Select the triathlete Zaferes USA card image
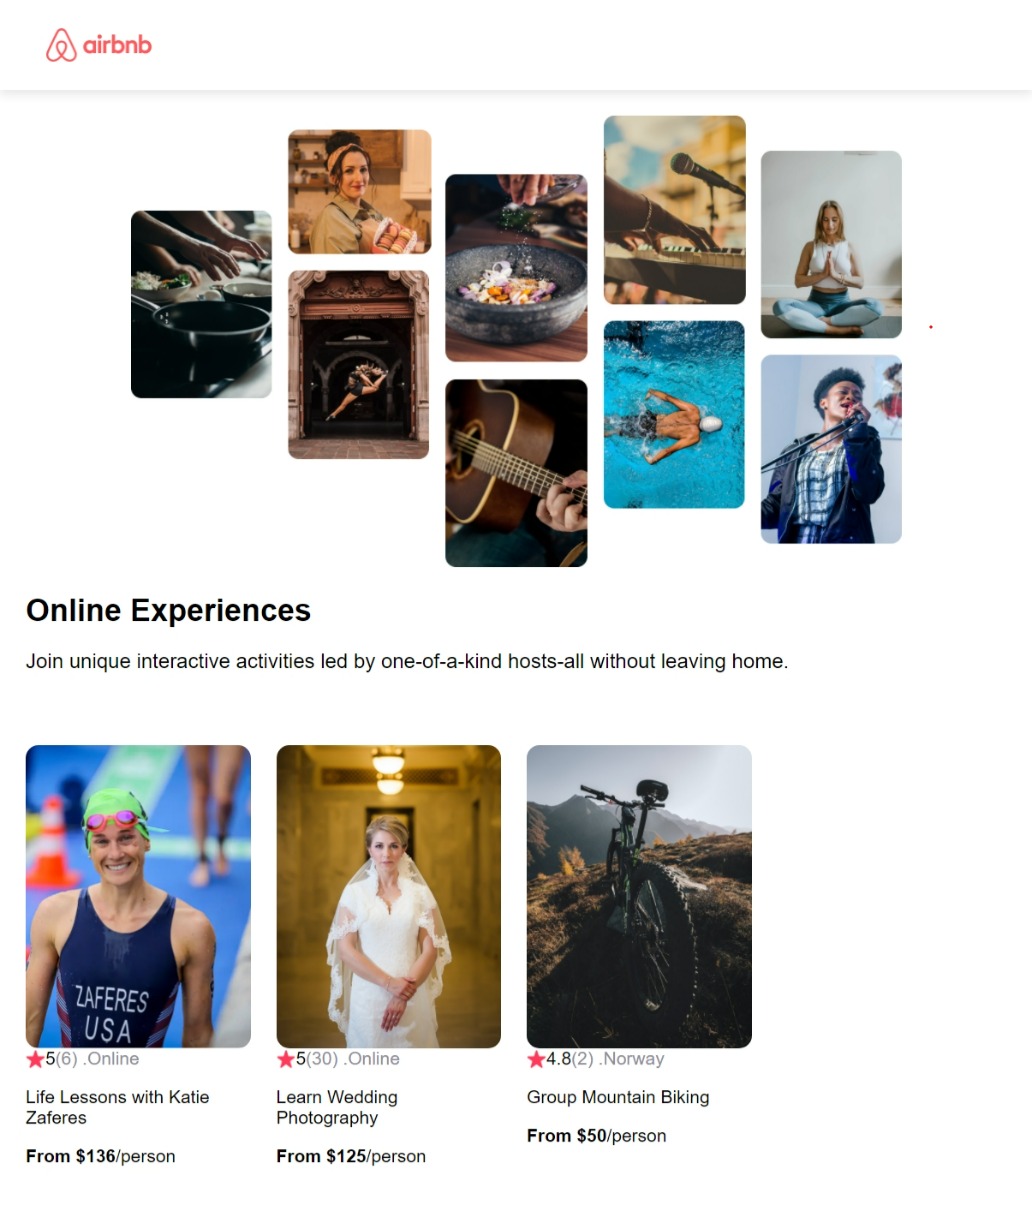 point(138,896)
